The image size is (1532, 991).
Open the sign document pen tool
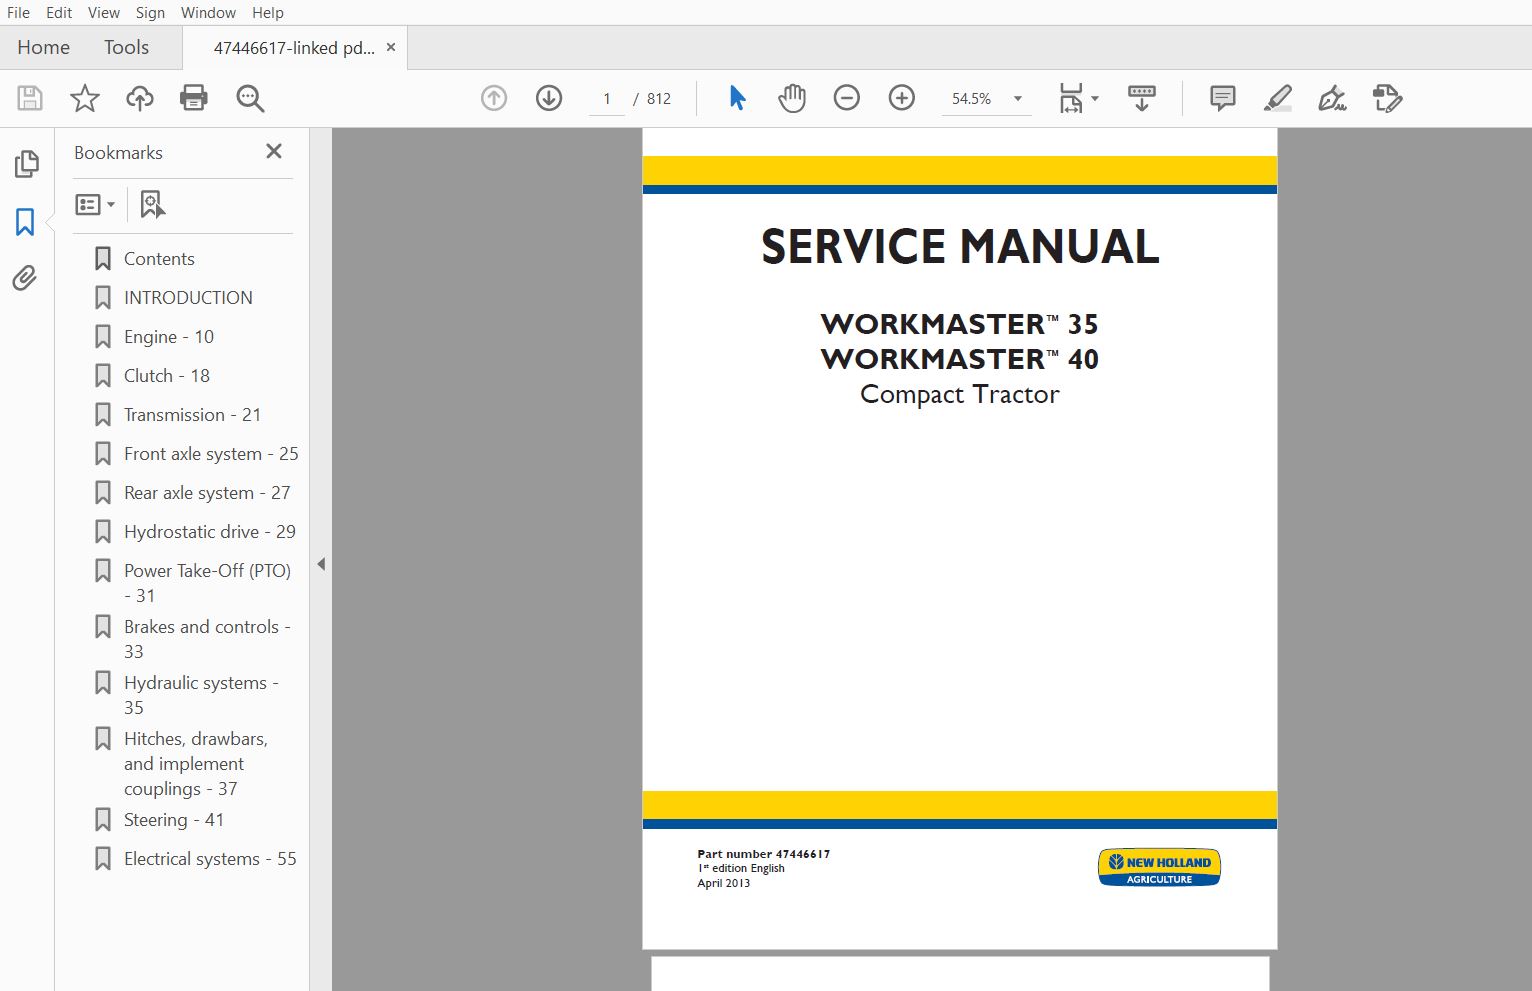click(x=1332, y=98)
